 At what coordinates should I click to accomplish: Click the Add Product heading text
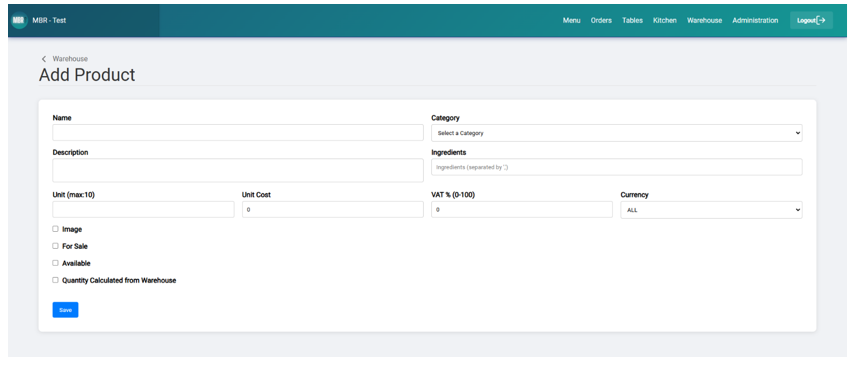(x=87, y=75)
